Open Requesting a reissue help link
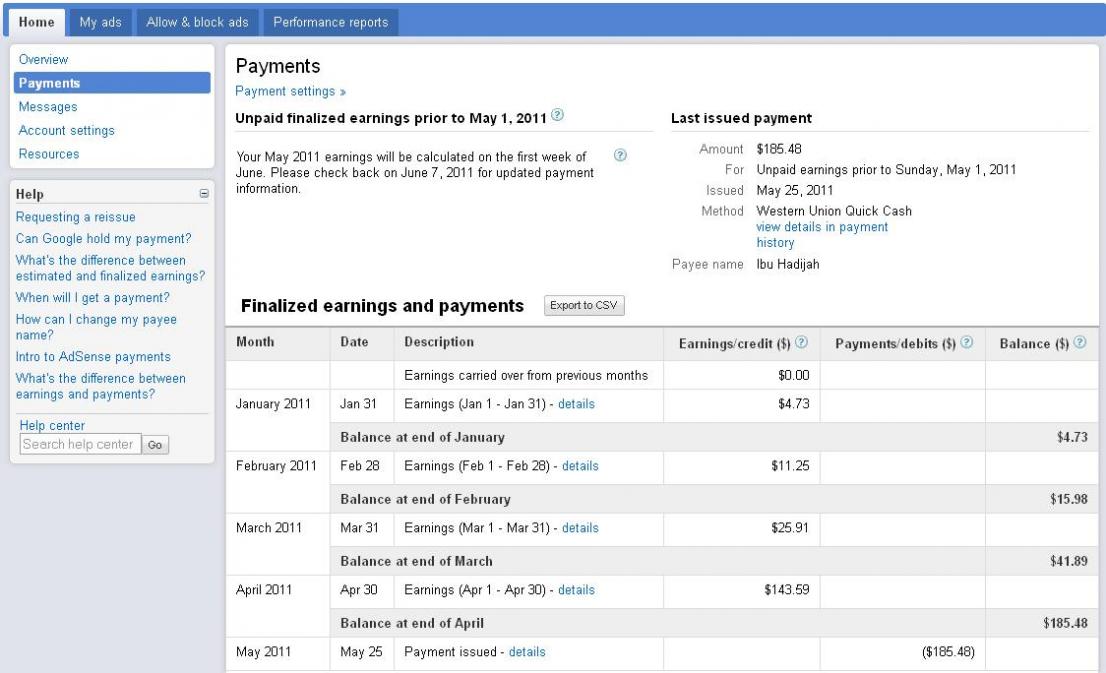Viewport: 1106px width, 673px height. [76, 216]
